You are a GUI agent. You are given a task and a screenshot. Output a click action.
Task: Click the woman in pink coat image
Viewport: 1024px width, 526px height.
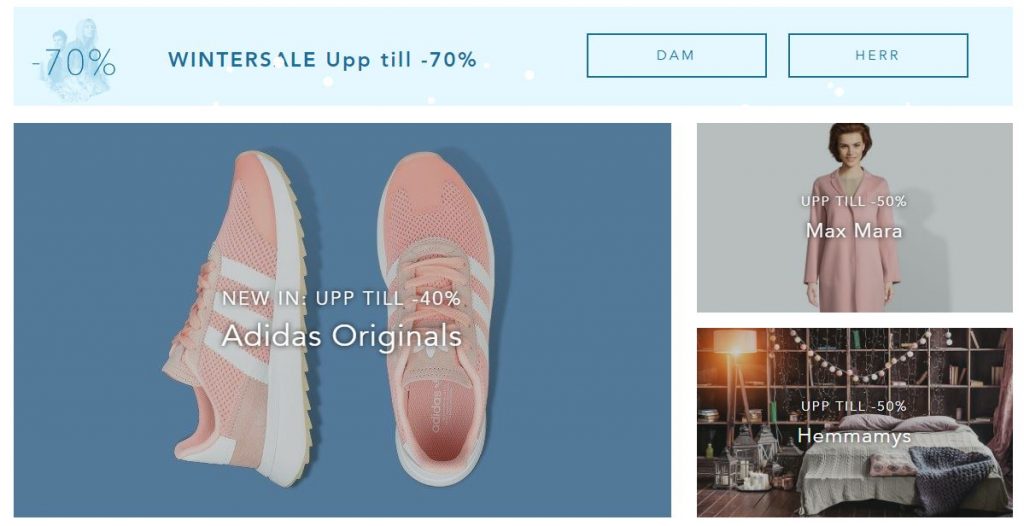click(x=851, y=218)
